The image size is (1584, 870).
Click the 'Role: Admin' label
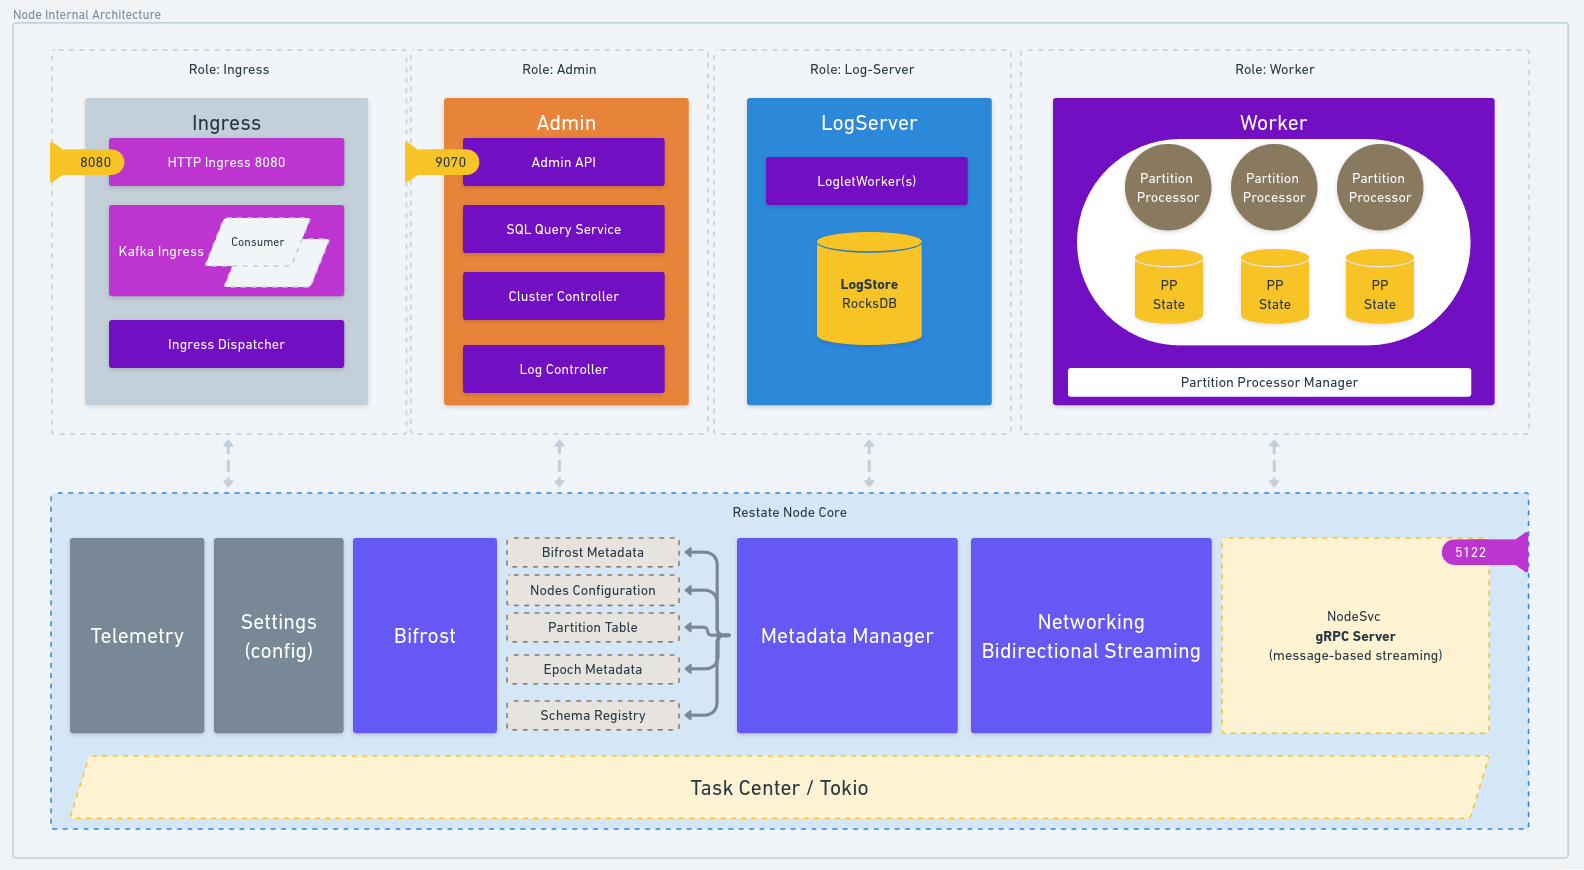tap(559, 69)
